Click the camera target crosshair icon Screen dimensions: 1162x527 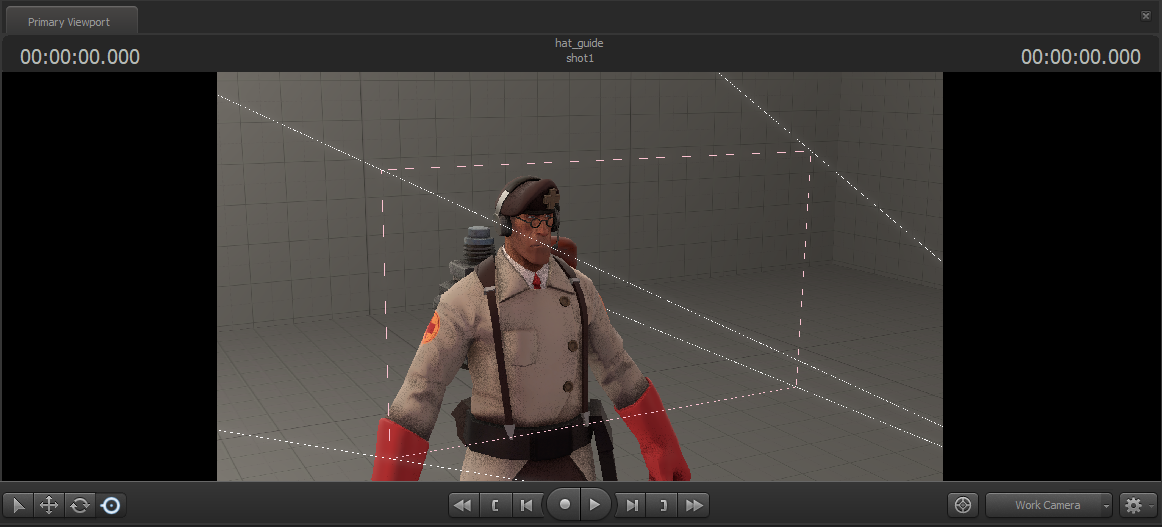click(x=963, y=506)
